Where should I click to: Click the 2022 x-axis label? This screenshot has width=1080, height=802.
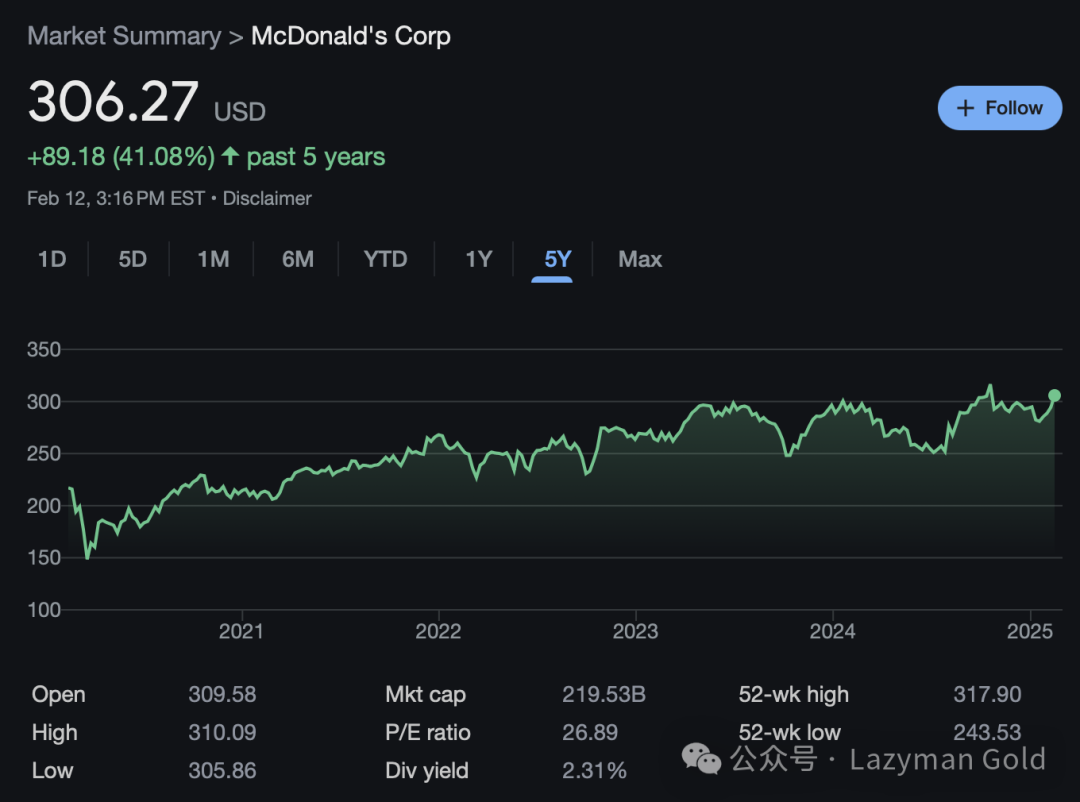438,631
